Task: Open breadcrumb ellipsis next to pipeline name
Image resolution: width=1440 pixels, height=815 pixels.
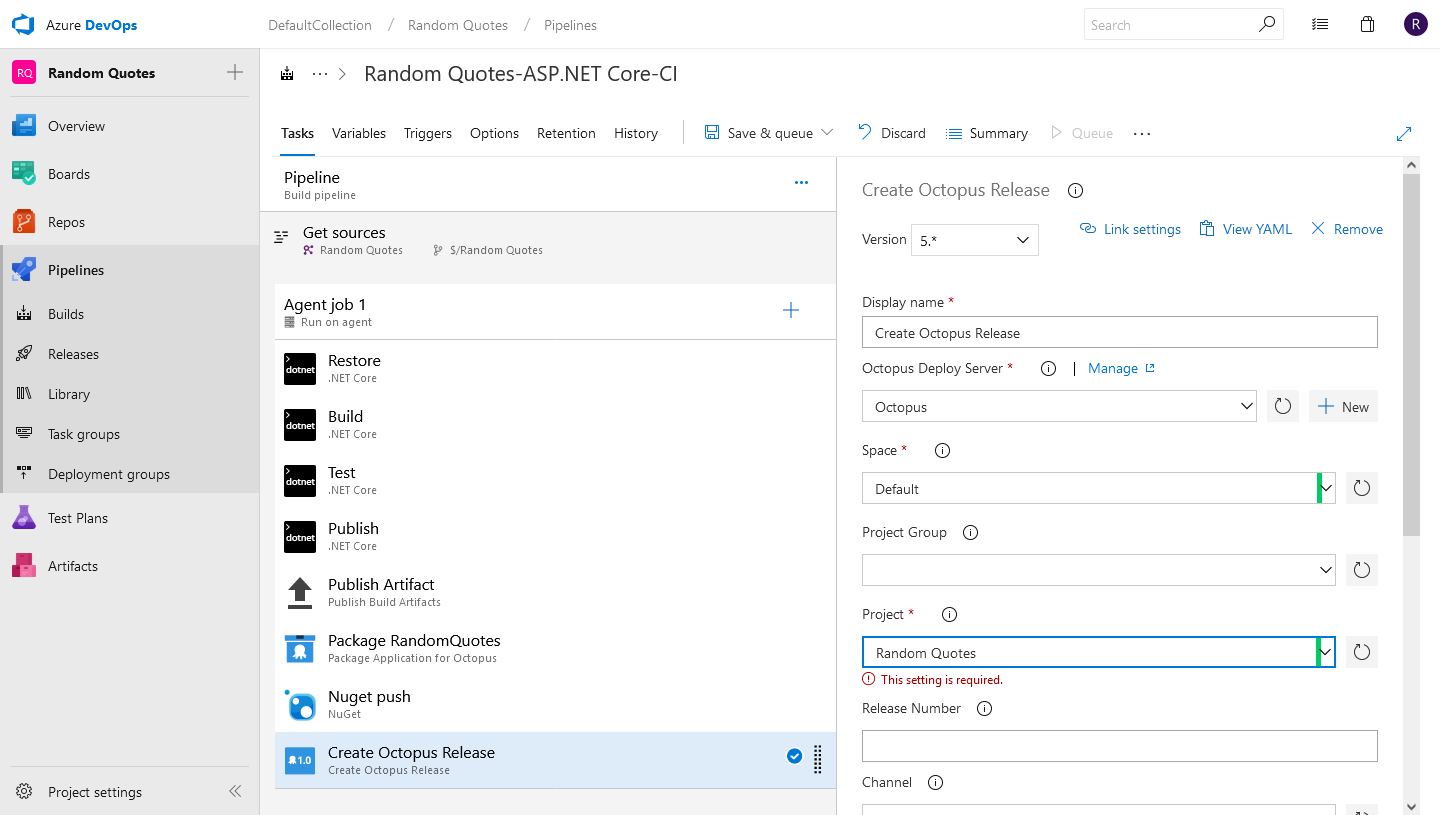Action: (320, 73)
